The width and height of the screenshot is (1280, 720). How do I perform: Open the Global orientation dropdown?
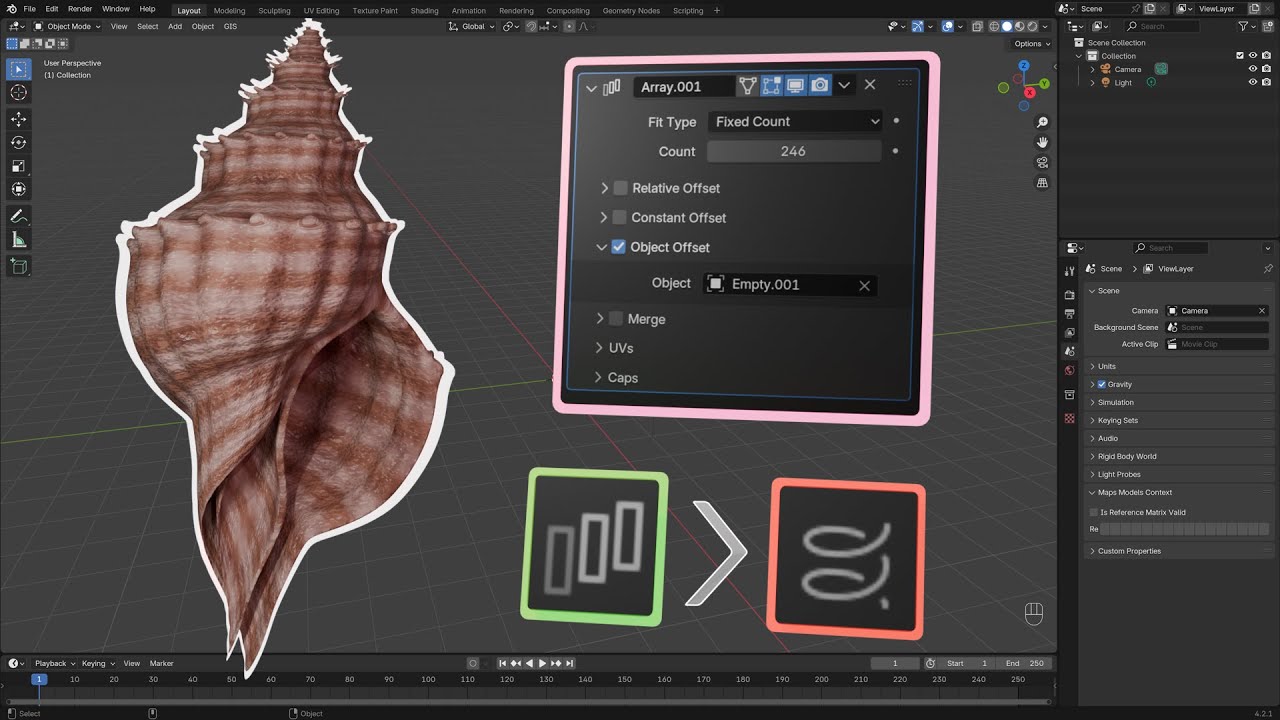471,26
